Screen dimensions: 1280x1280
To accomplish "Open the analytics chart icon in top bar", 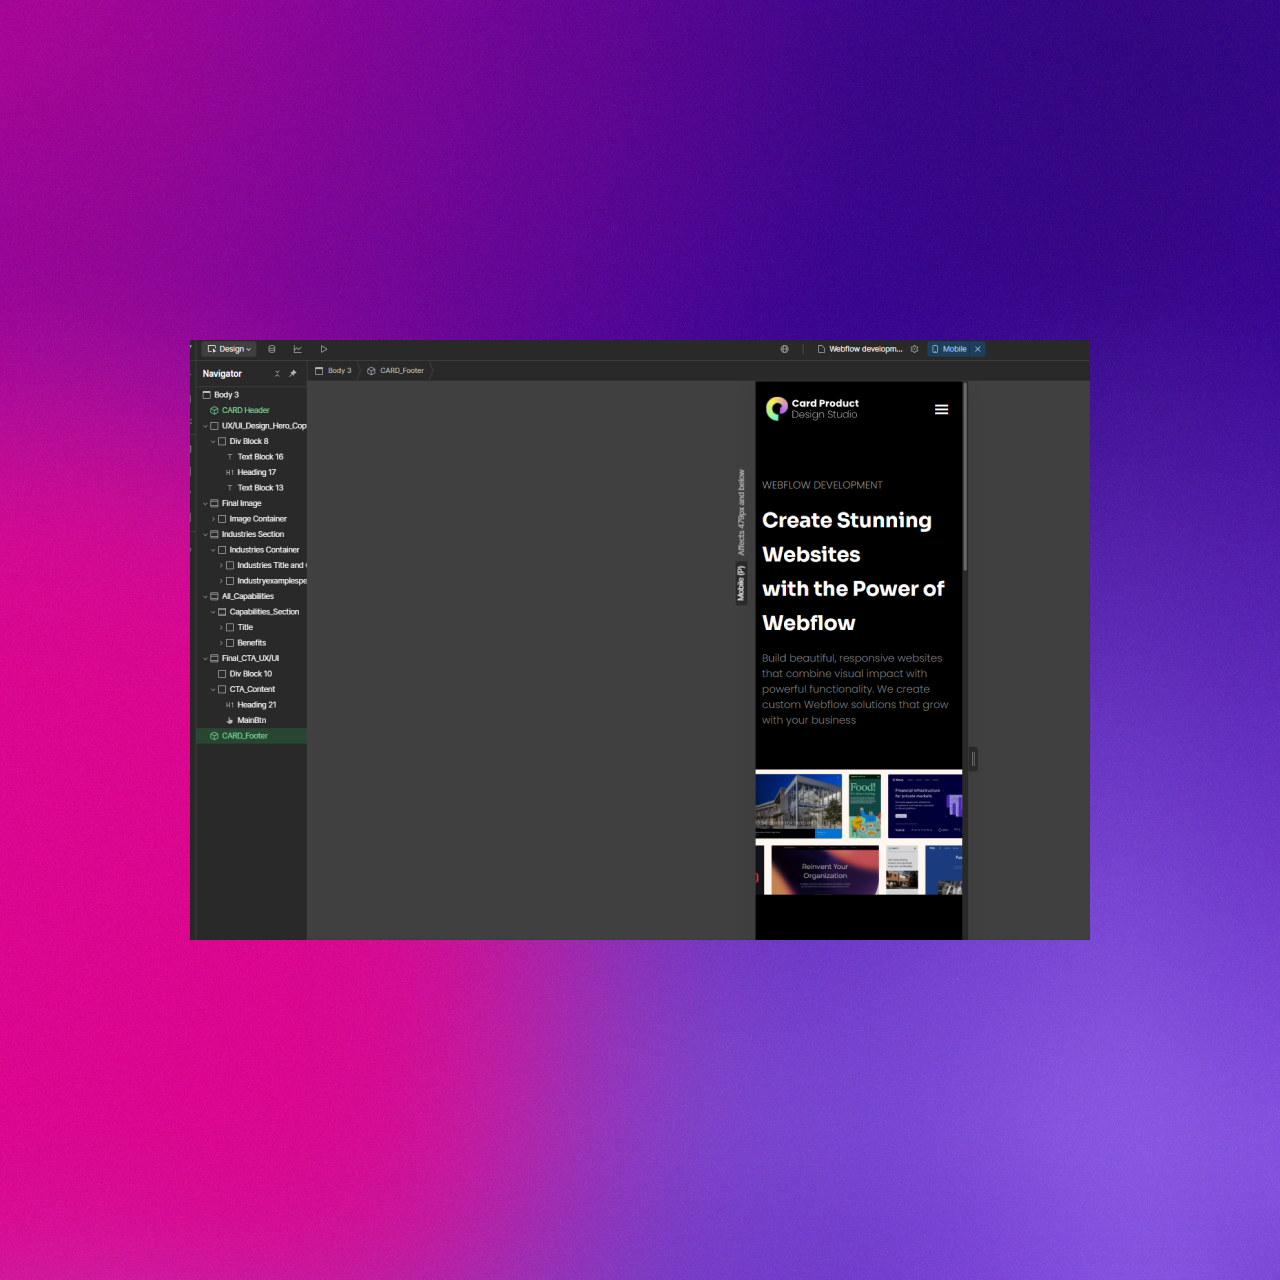I will coord(298,349).
